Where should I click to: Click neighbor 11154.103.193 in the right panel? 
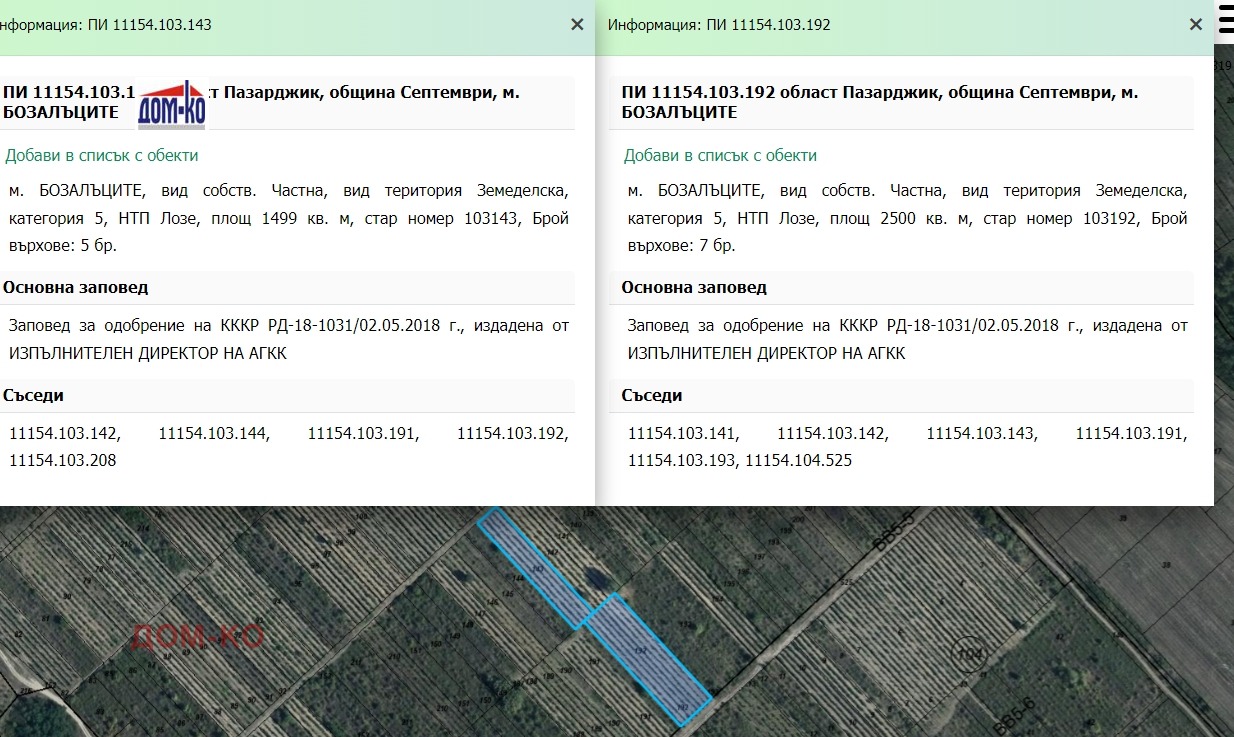pos(682,460)
